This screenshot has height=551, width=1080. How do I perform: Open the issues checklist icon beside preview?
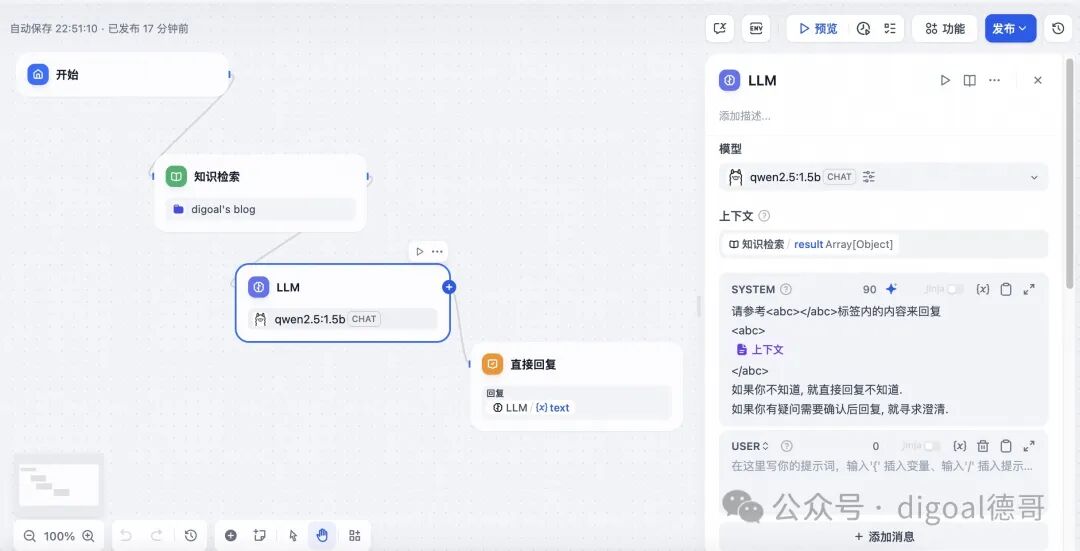(x=890, y=28)
